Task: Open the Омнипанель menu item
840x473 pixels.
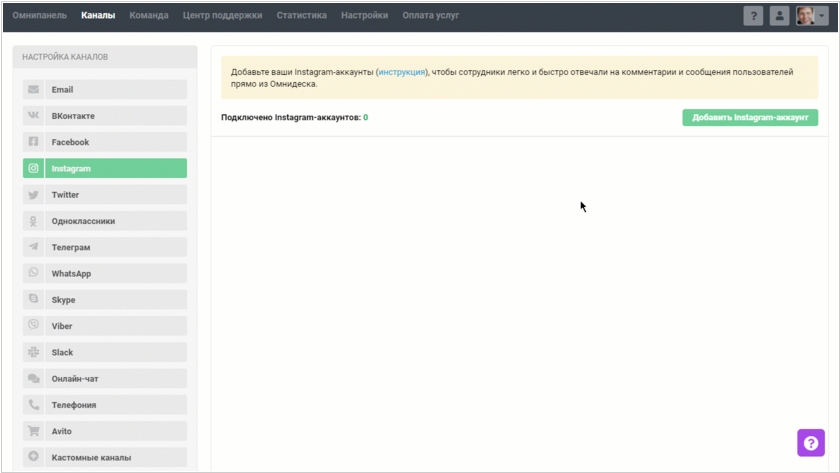Action: click(x=40, y=16)
